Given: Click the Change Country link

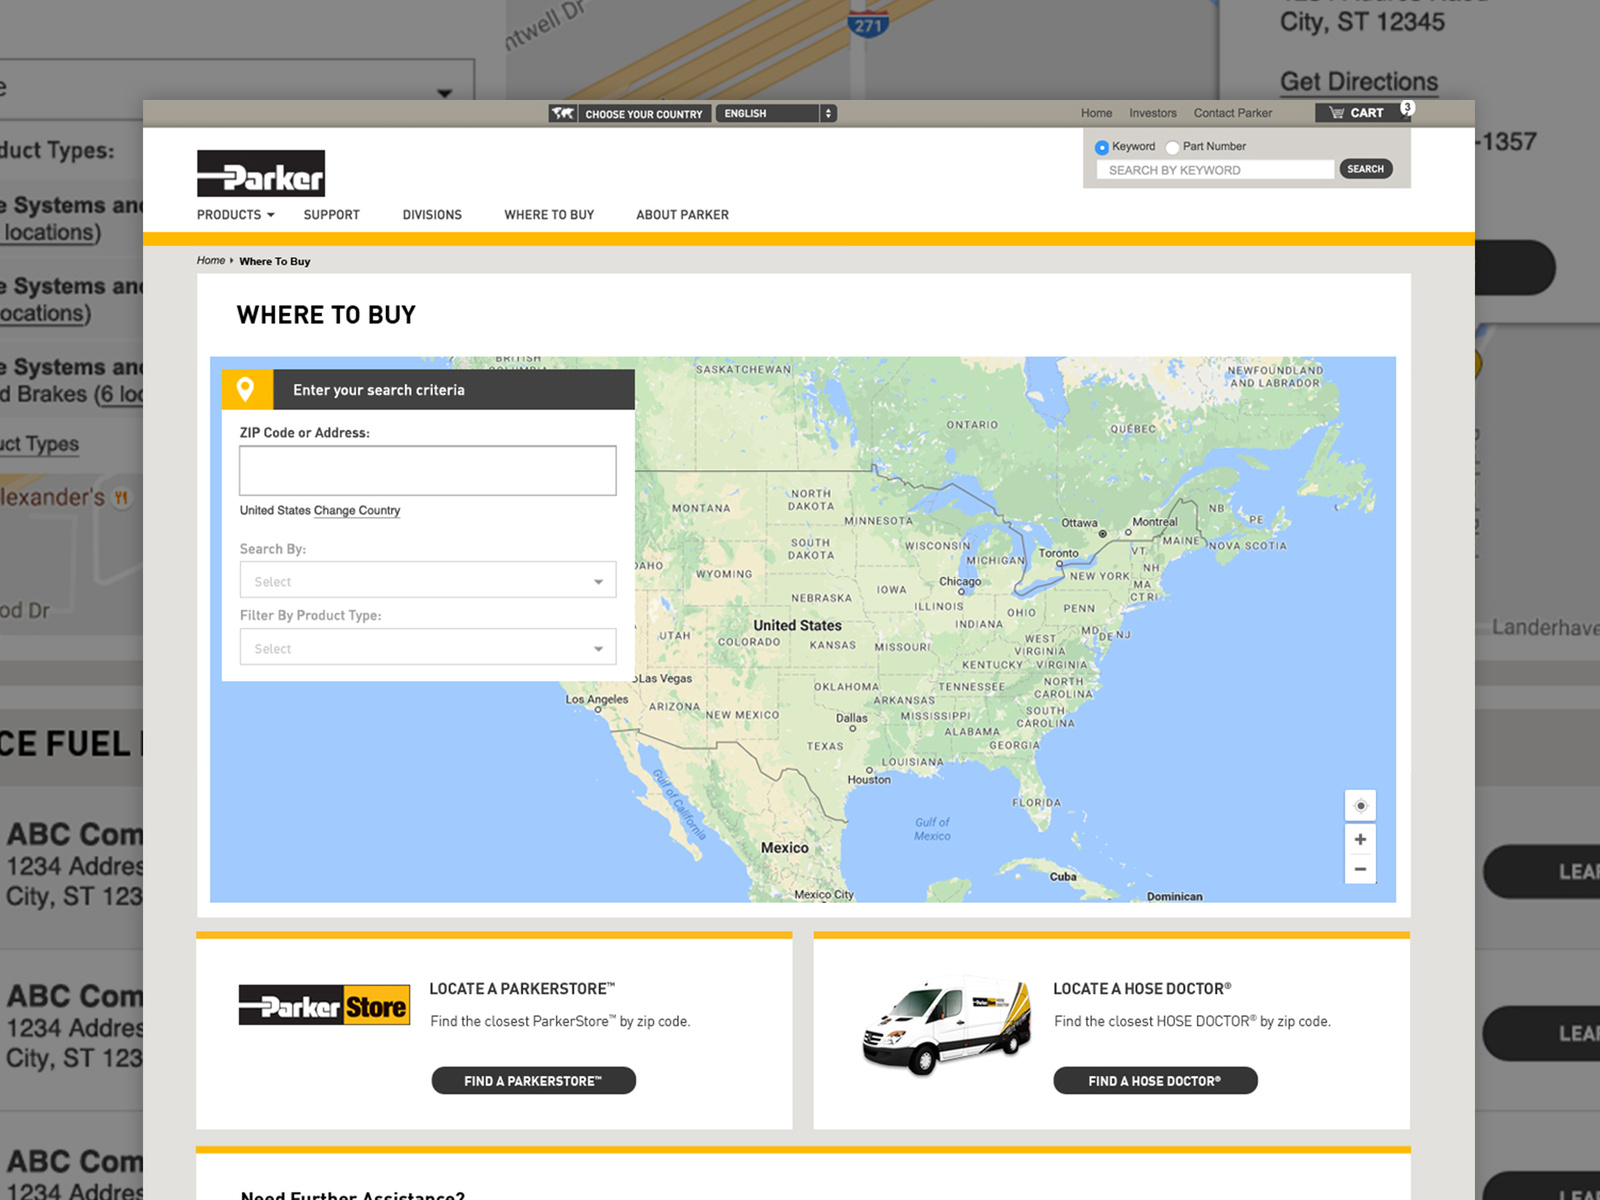Looking at the screenshot, I should 357,511.
